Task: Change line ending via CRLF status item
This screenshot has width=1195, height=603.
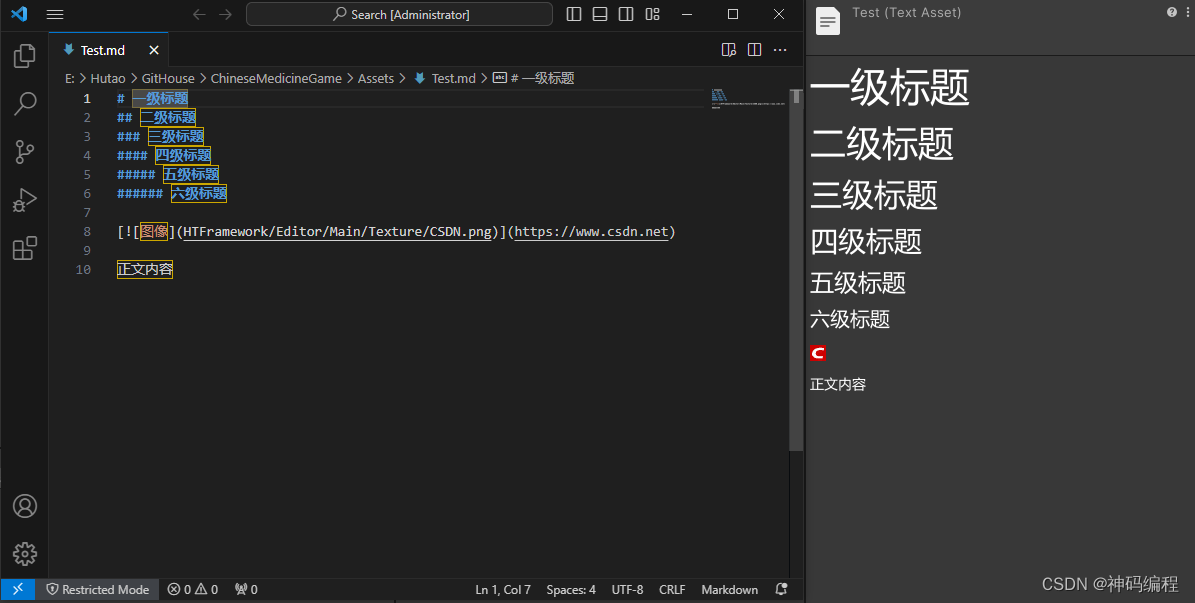Action: (x=672, y=589)
